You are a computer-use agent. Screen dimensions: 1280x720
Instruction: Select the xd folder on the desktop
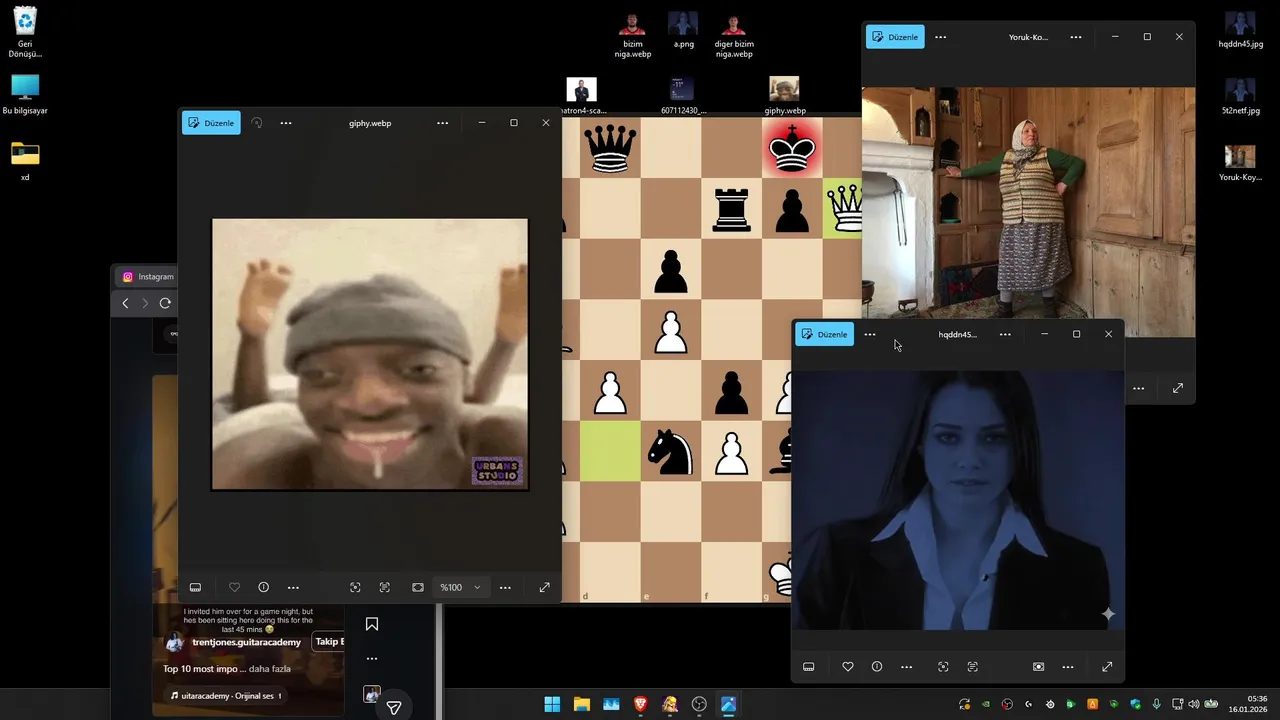click(x=25, y=160)
